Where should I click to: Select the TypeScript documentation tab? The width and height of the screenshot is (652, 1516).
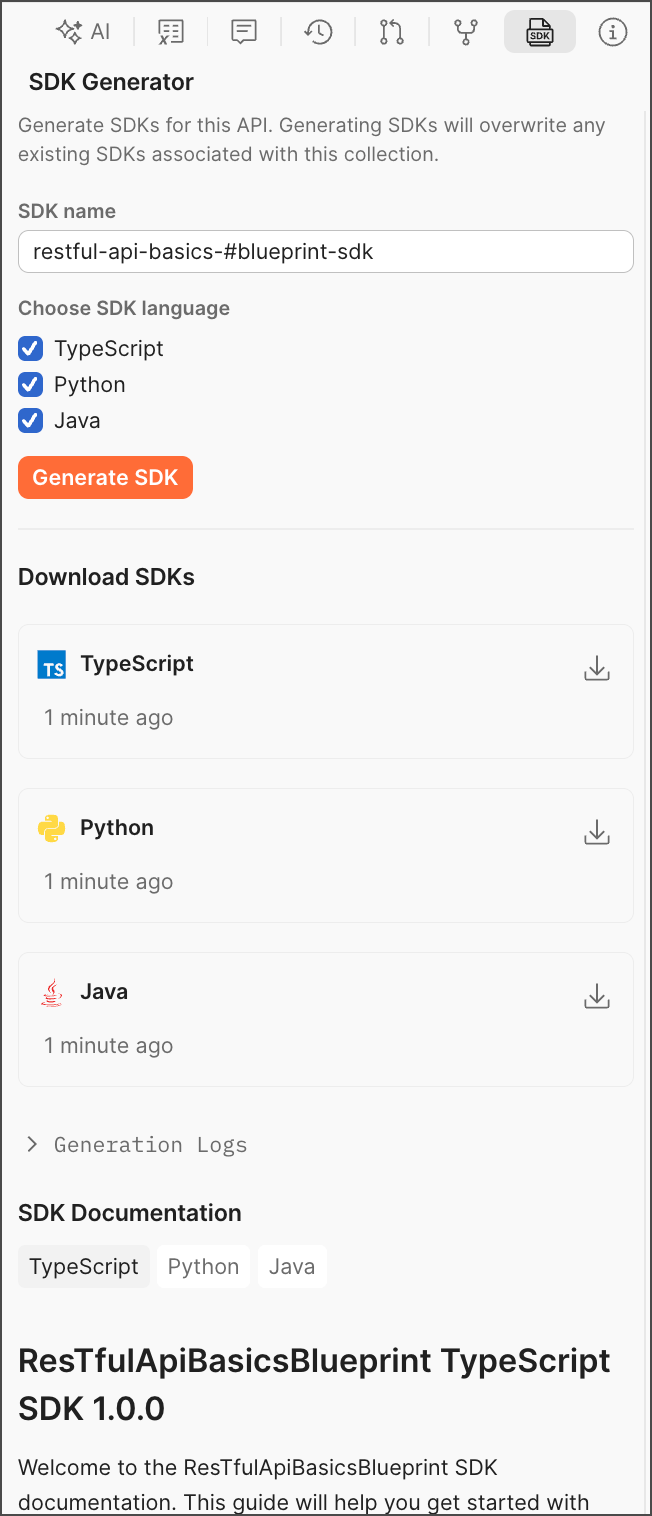tap(84, 1266)
